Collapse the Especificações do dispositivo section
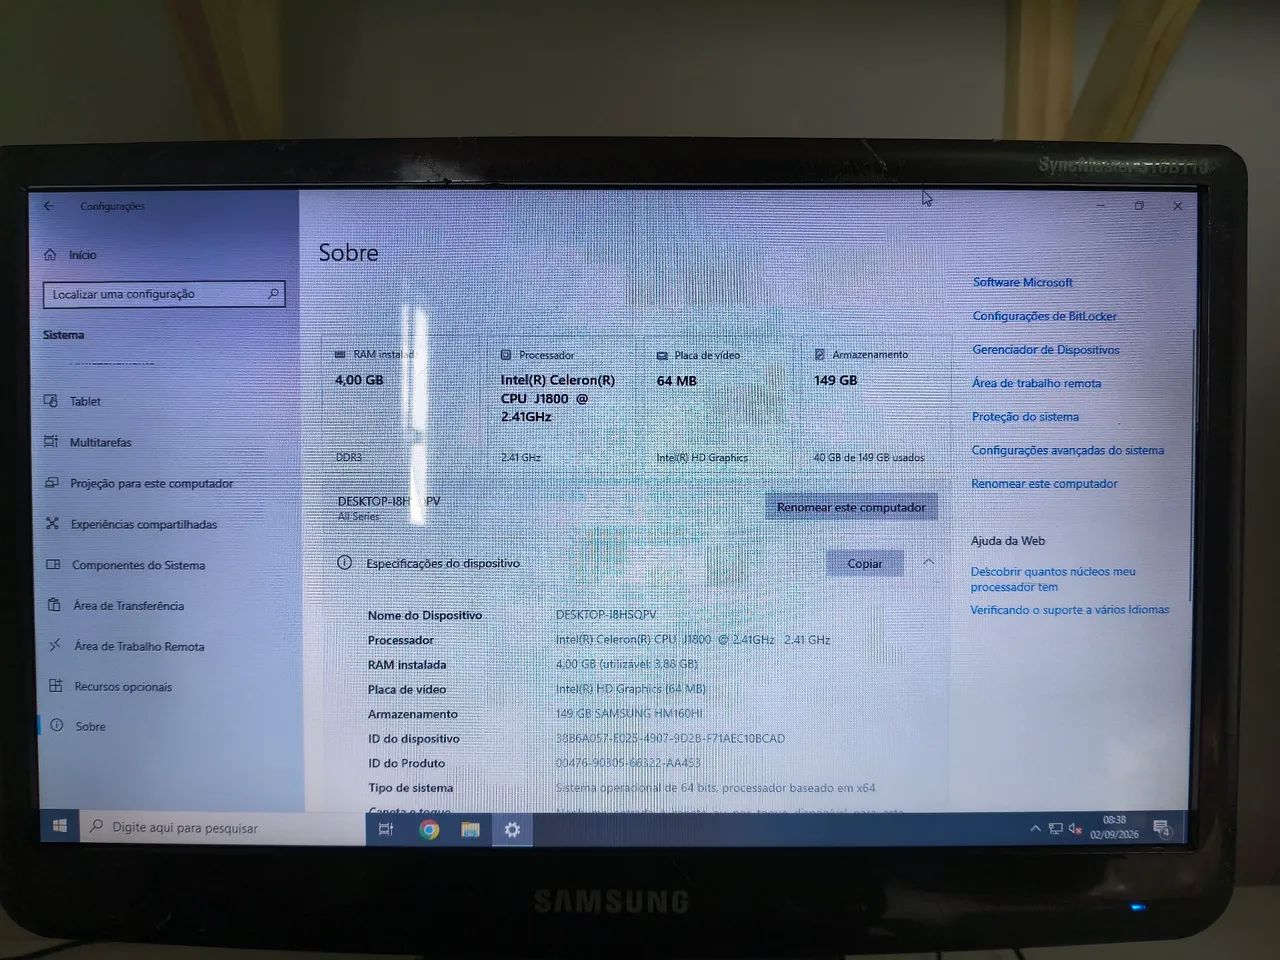1280x960 pixels. [928, 562]
